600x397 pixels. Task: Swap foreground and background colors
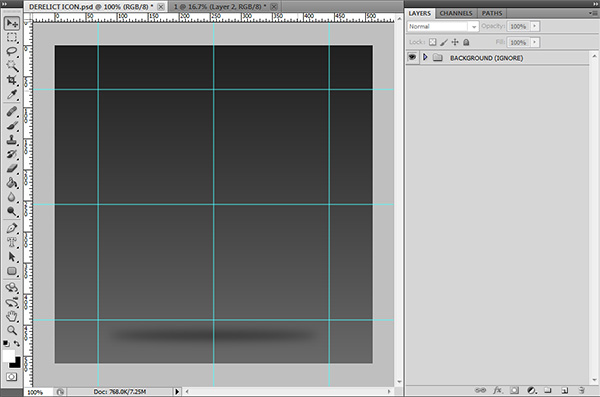point(17,343)
